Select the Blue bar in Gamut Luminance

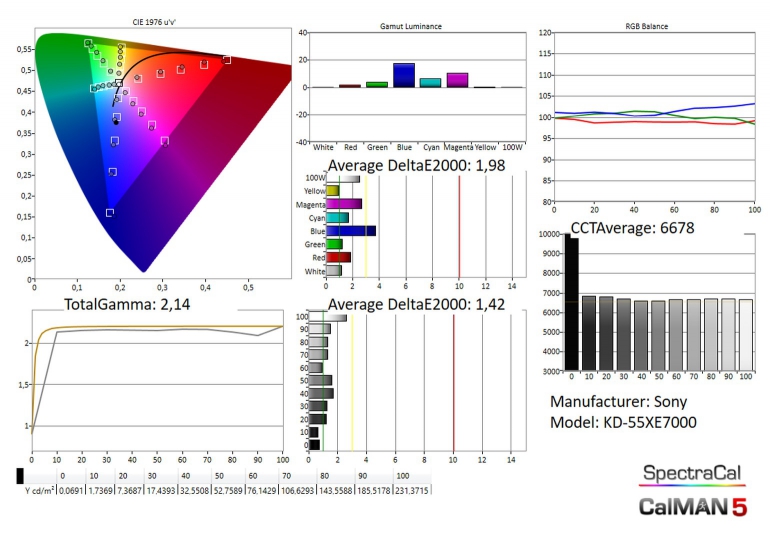[x=404, y=75]
